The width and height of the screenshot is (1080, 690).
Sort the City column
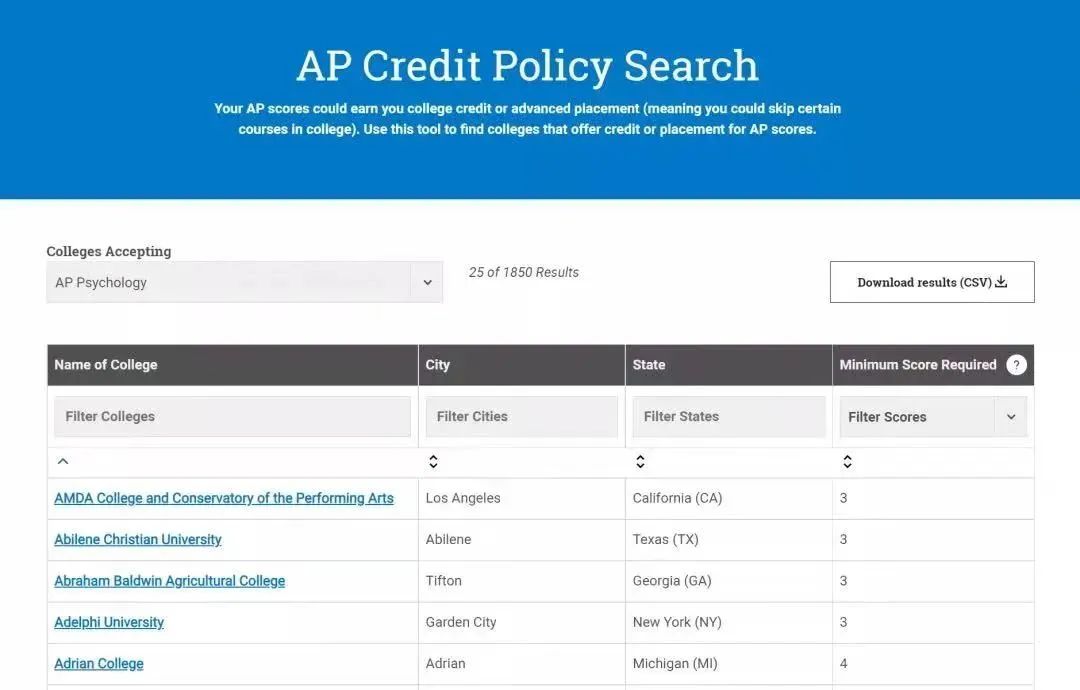[x=433, y=461]
